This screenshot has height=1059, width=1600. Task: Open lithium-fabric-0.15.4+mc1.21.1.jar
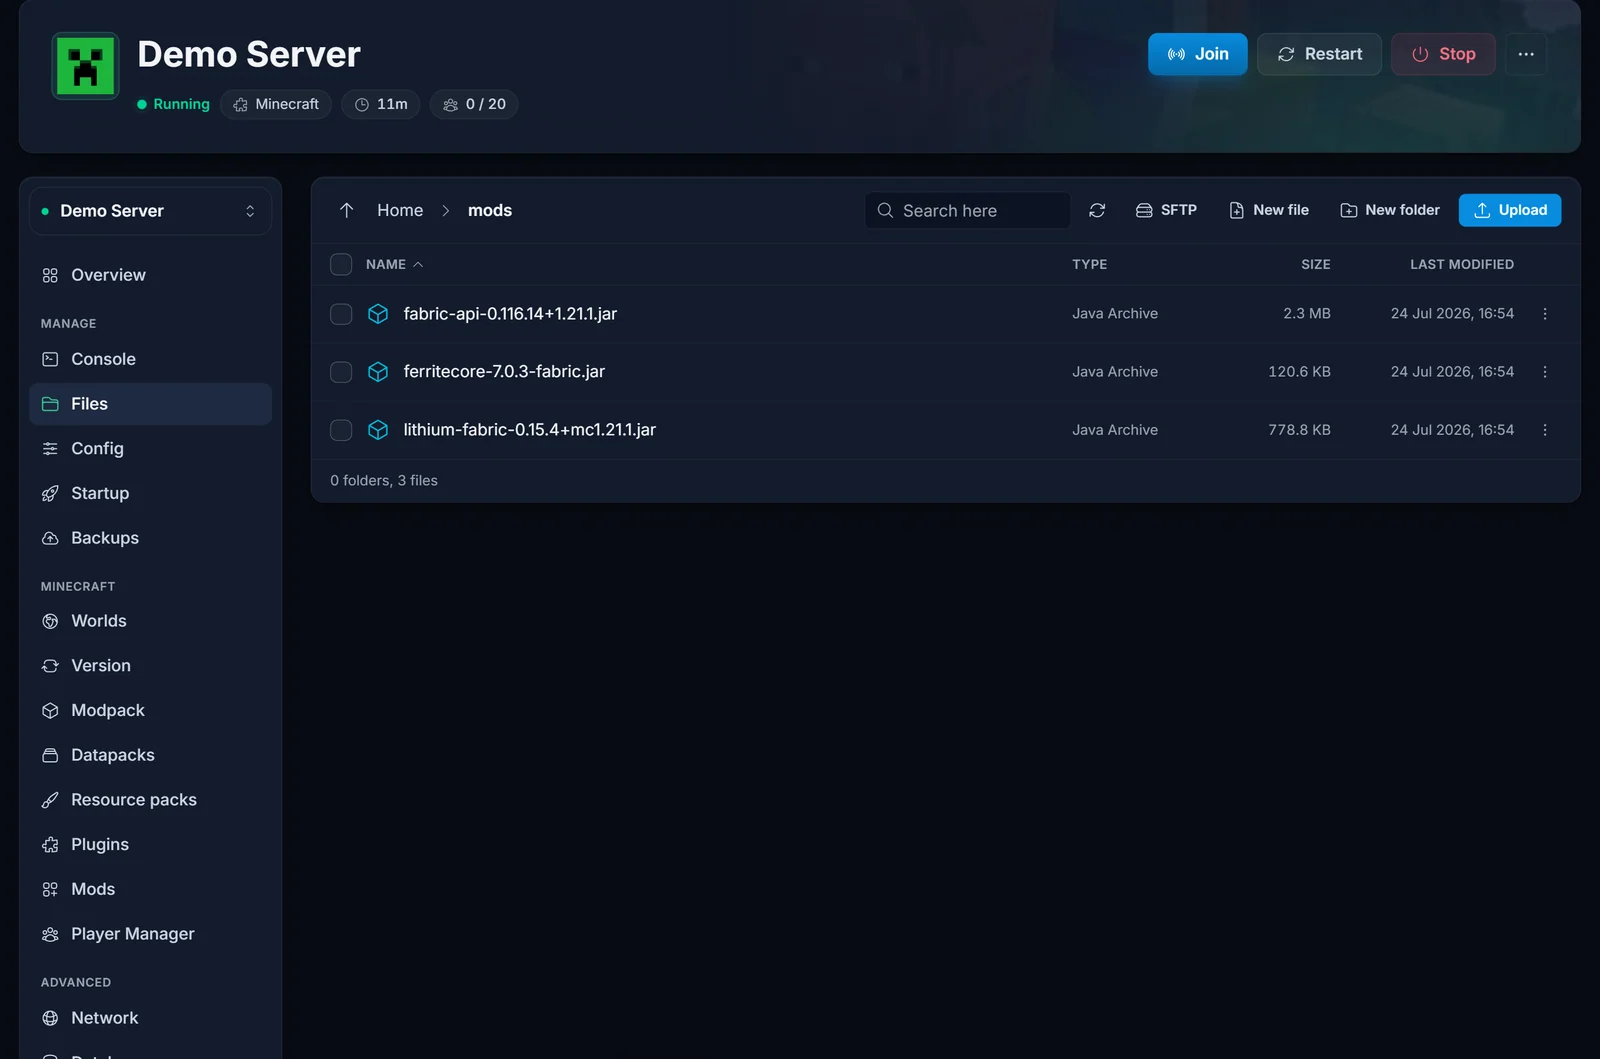[529, 430]
